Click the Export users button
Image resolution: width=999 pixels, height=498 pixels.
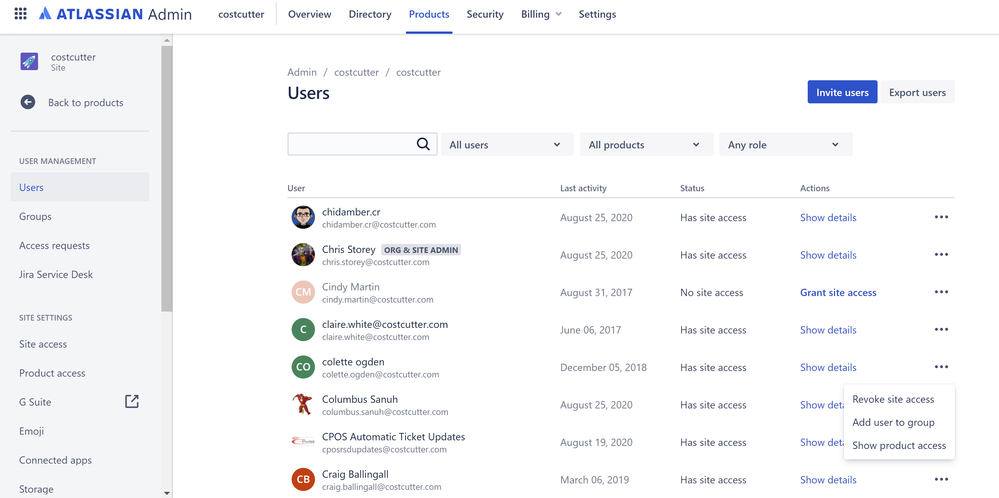point(917,92)
